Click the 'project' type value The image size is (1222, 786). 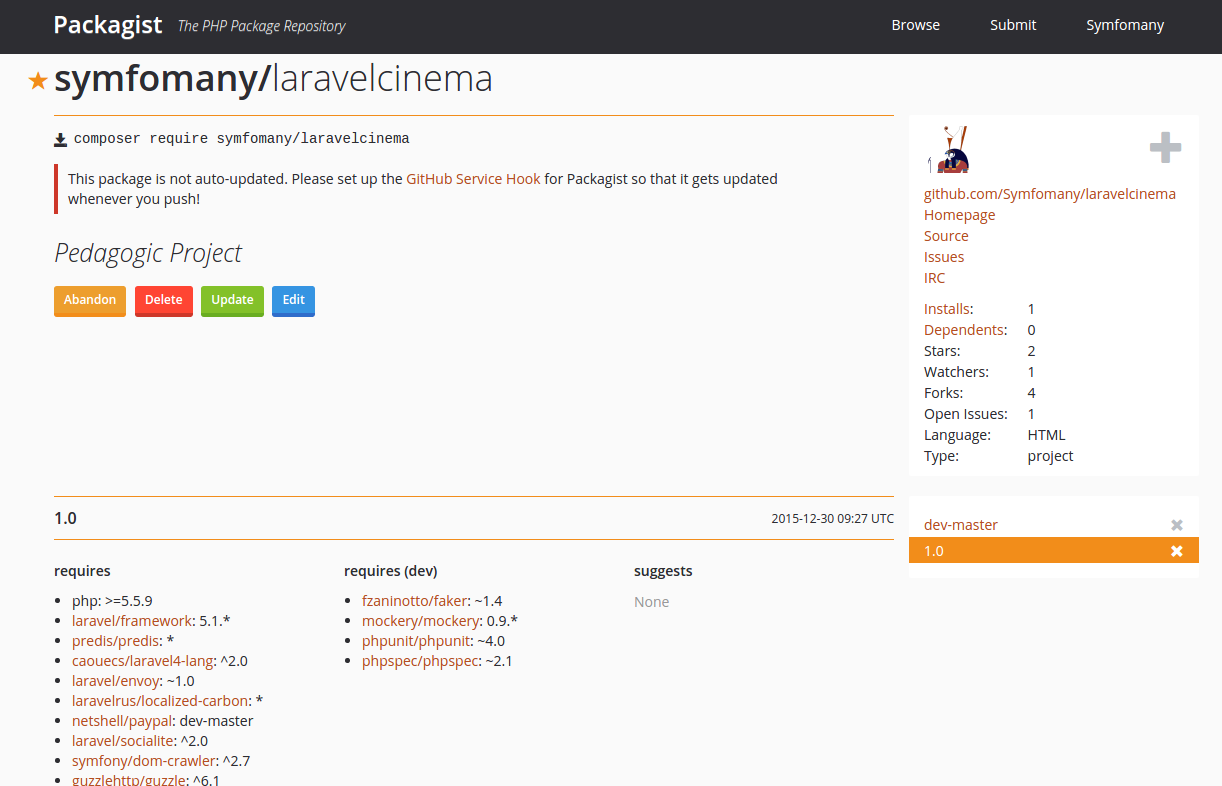click(1050, 456)
